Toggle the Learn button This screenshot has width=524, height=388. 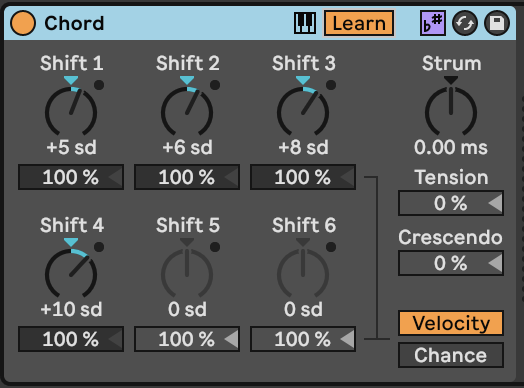click(x=359, y=23)
